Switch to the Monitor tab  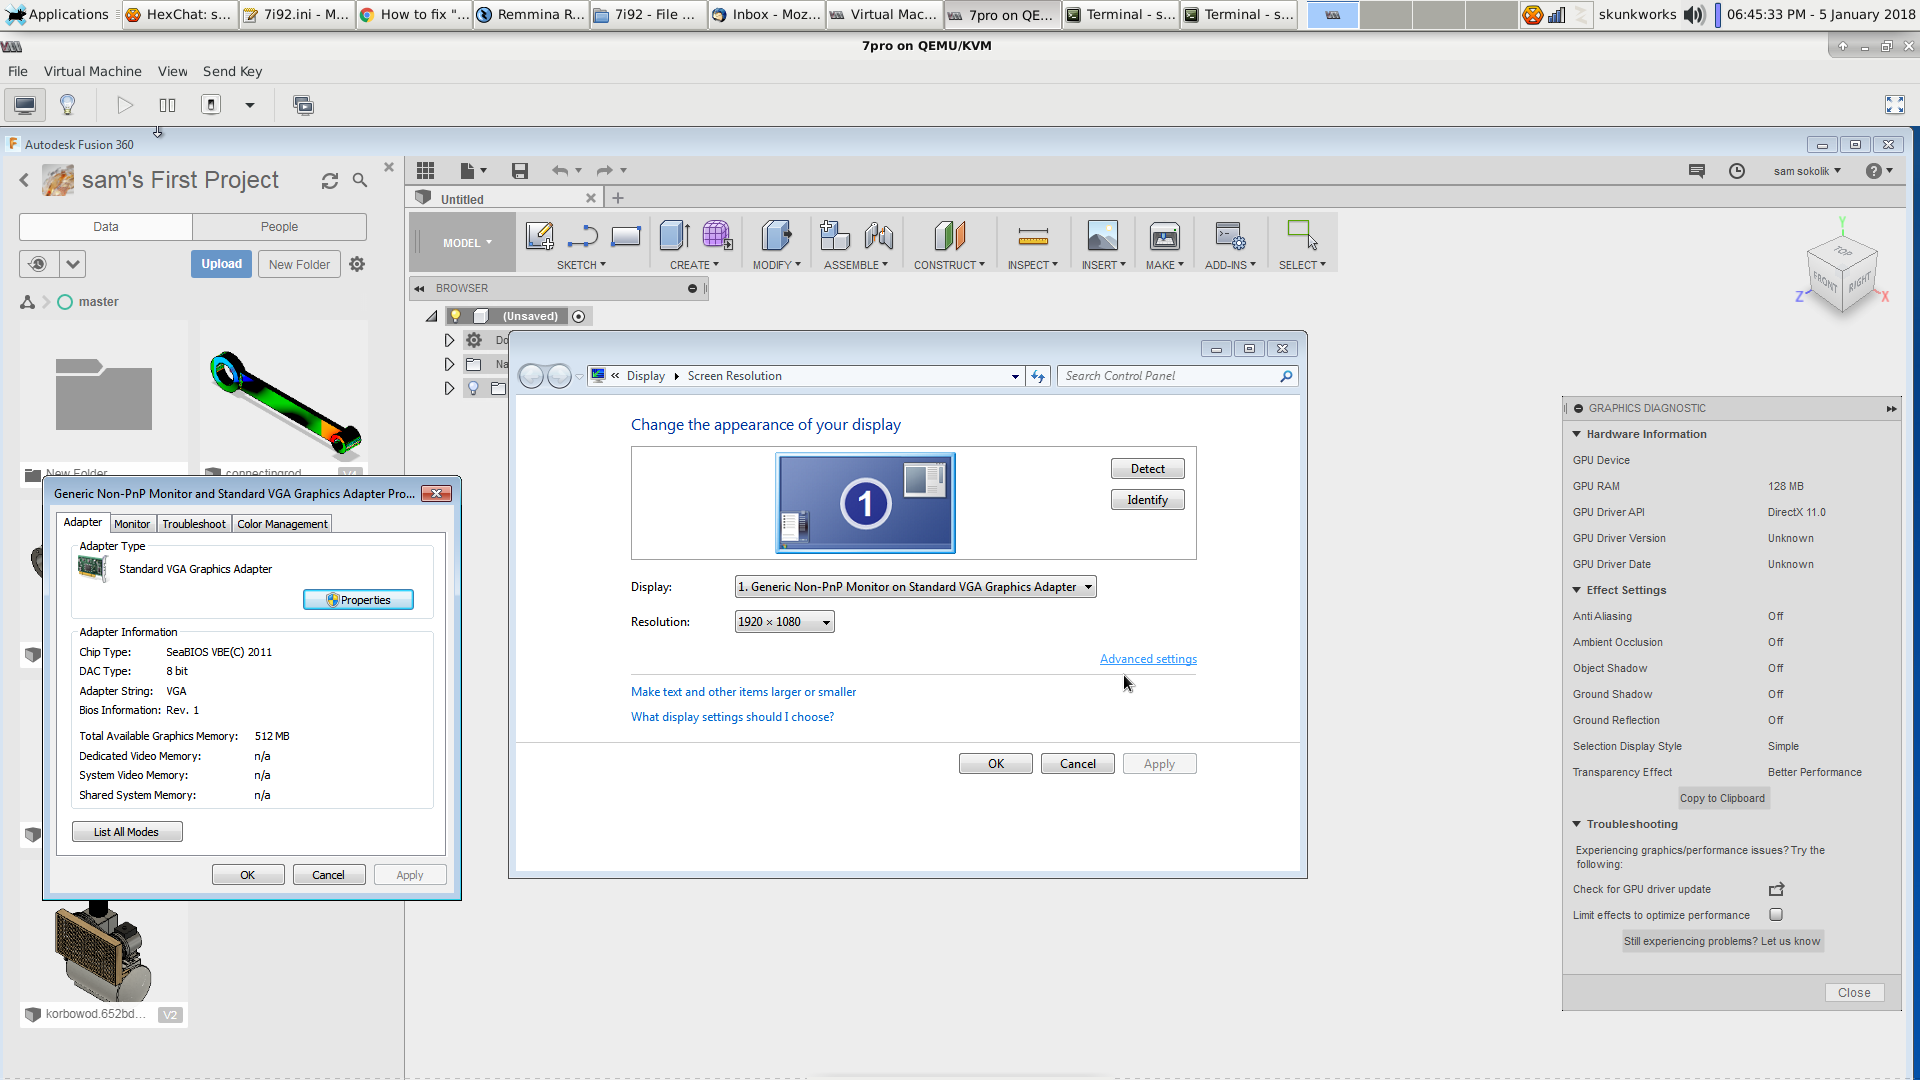click(x=131, y=524)
